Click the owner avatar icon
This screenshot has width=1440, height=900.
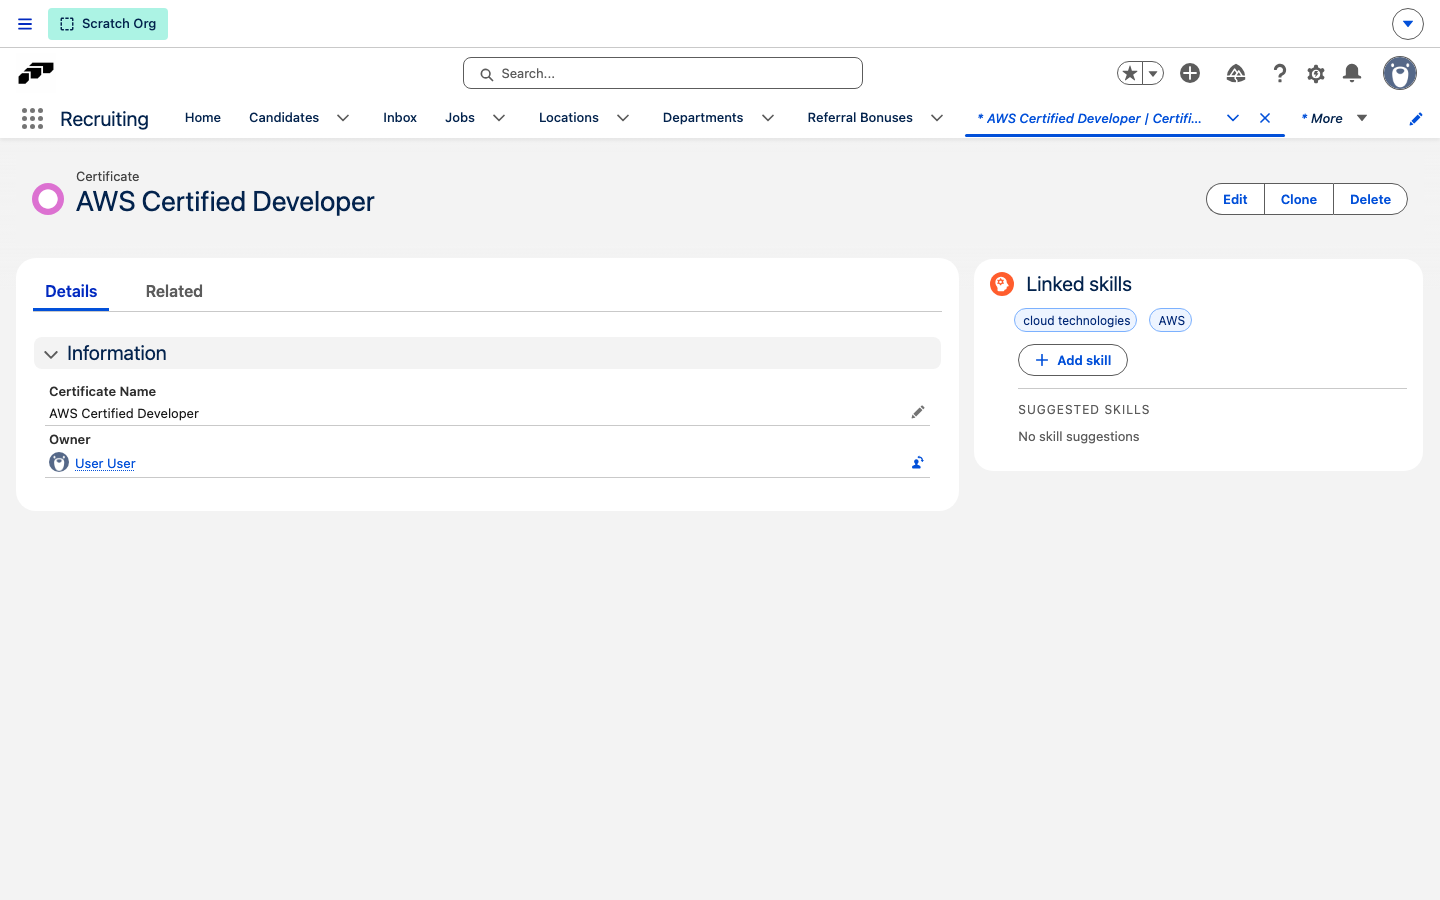(x=59, y=462)
